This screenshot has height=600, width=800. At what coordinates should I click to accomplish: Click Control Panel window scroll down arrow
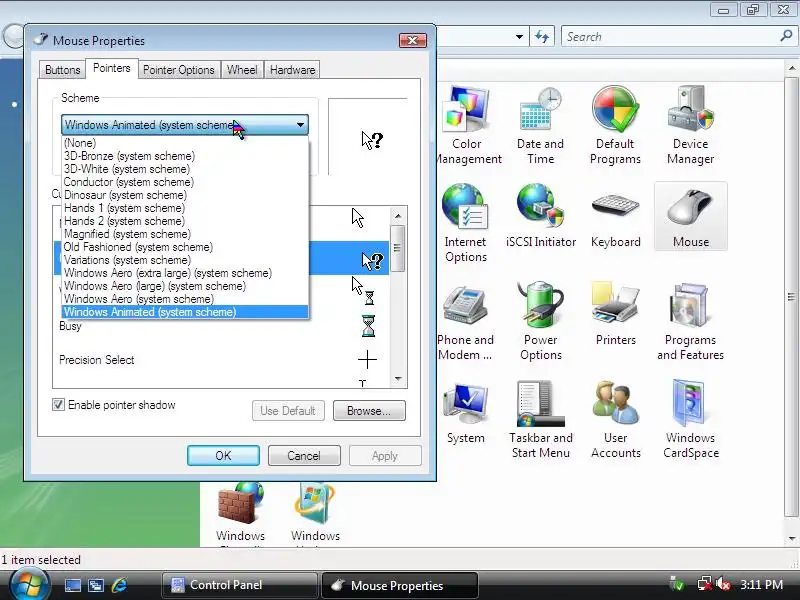pos(792,539)
